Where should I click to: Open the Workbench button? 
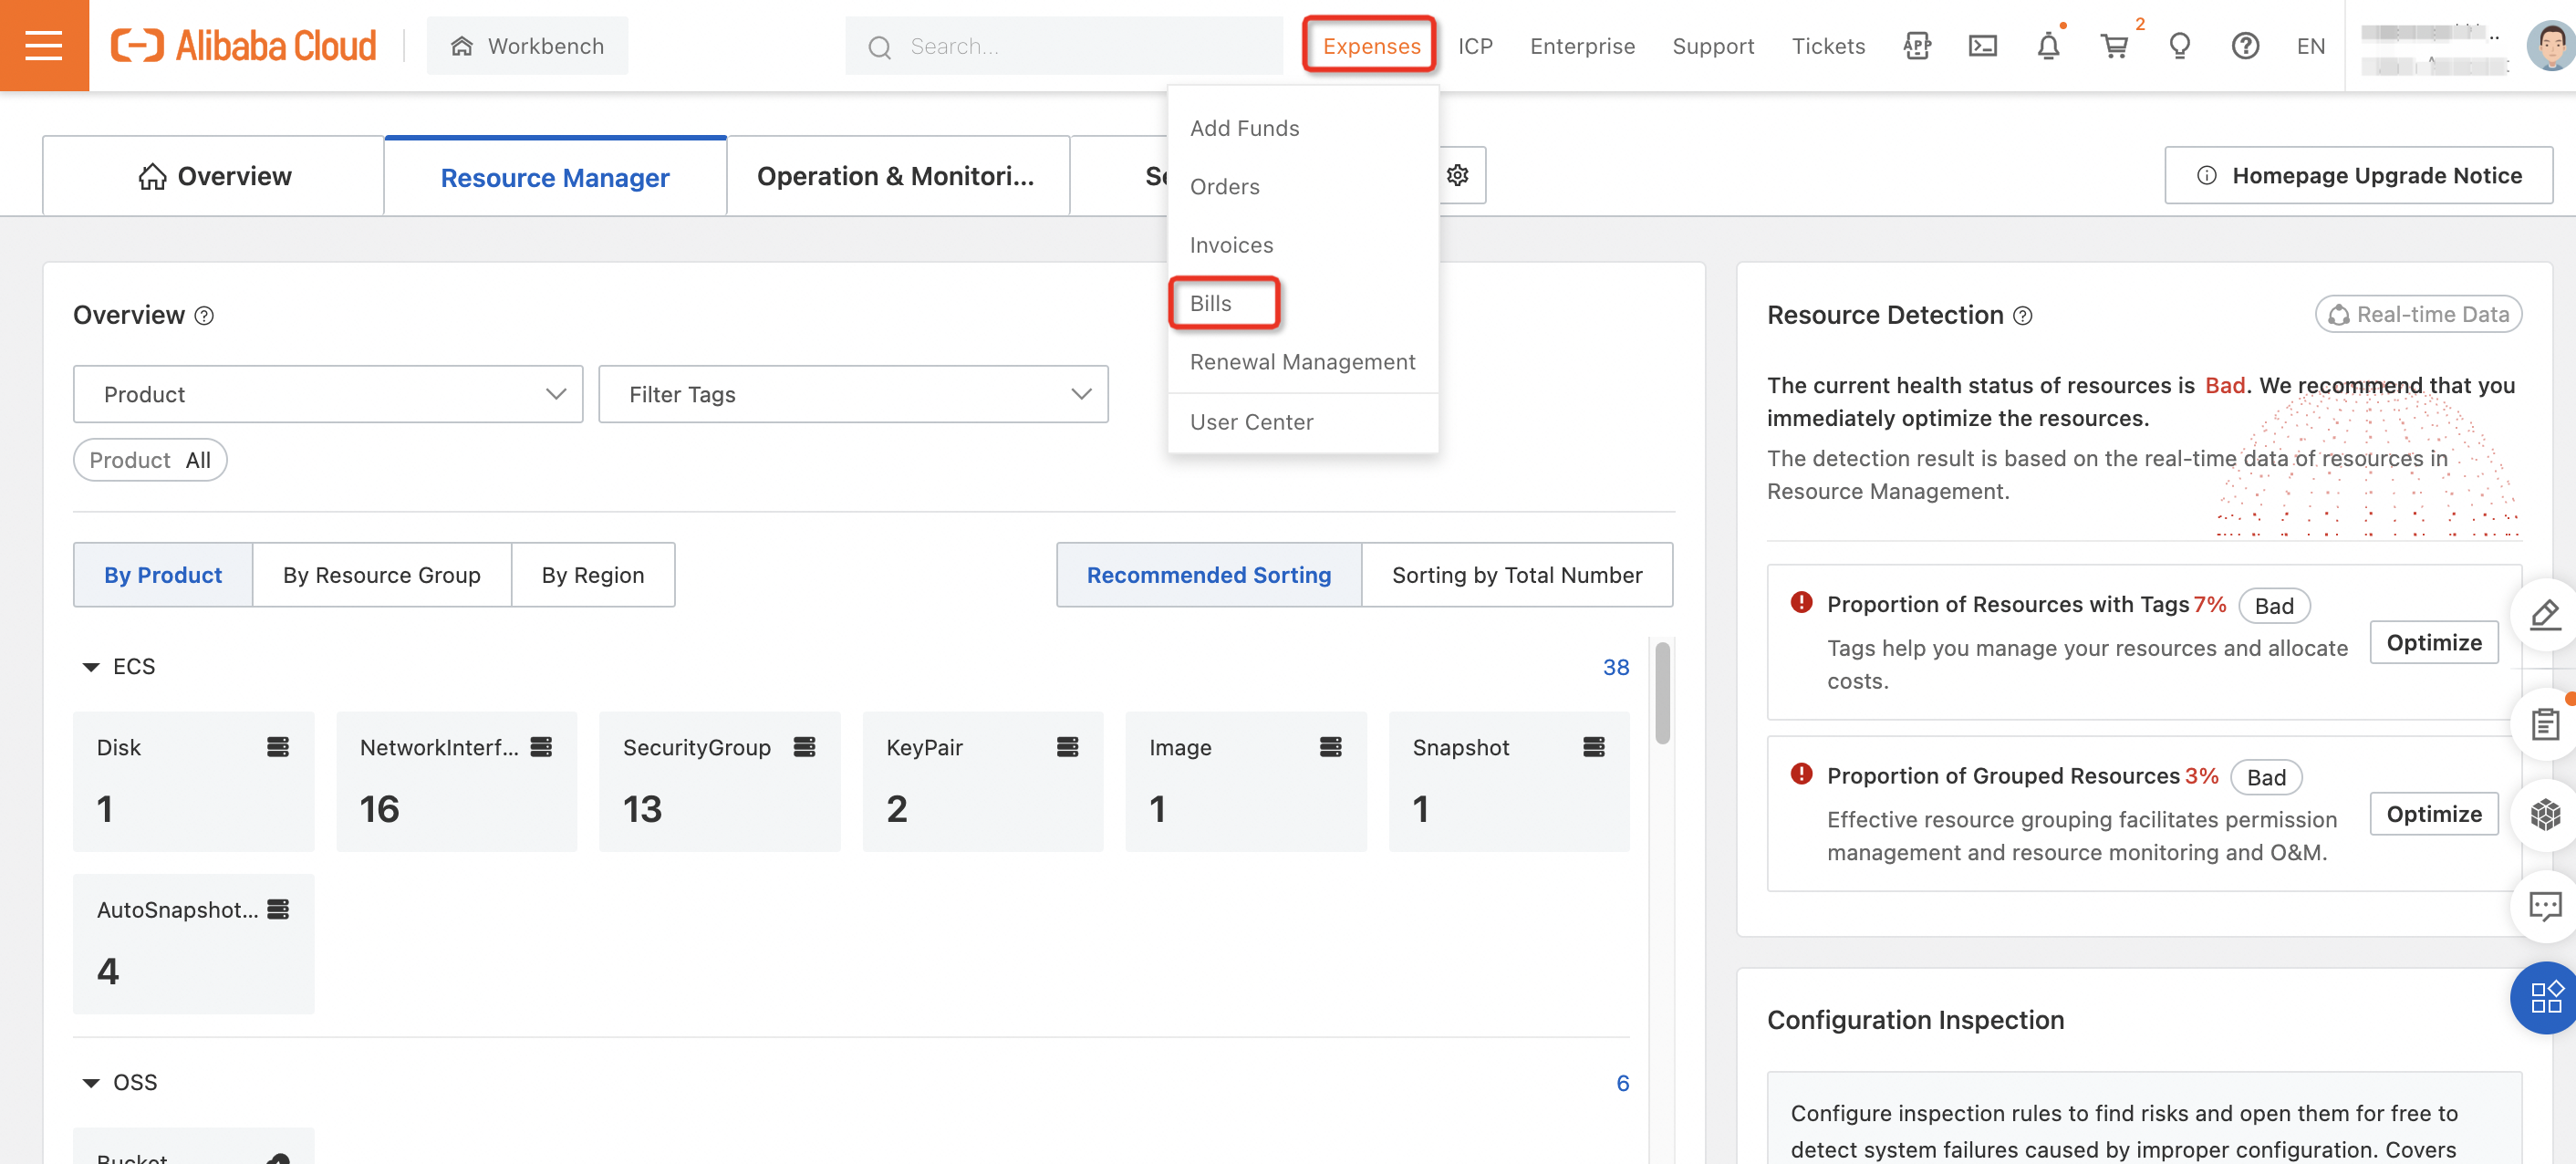(x=528, y=46)
